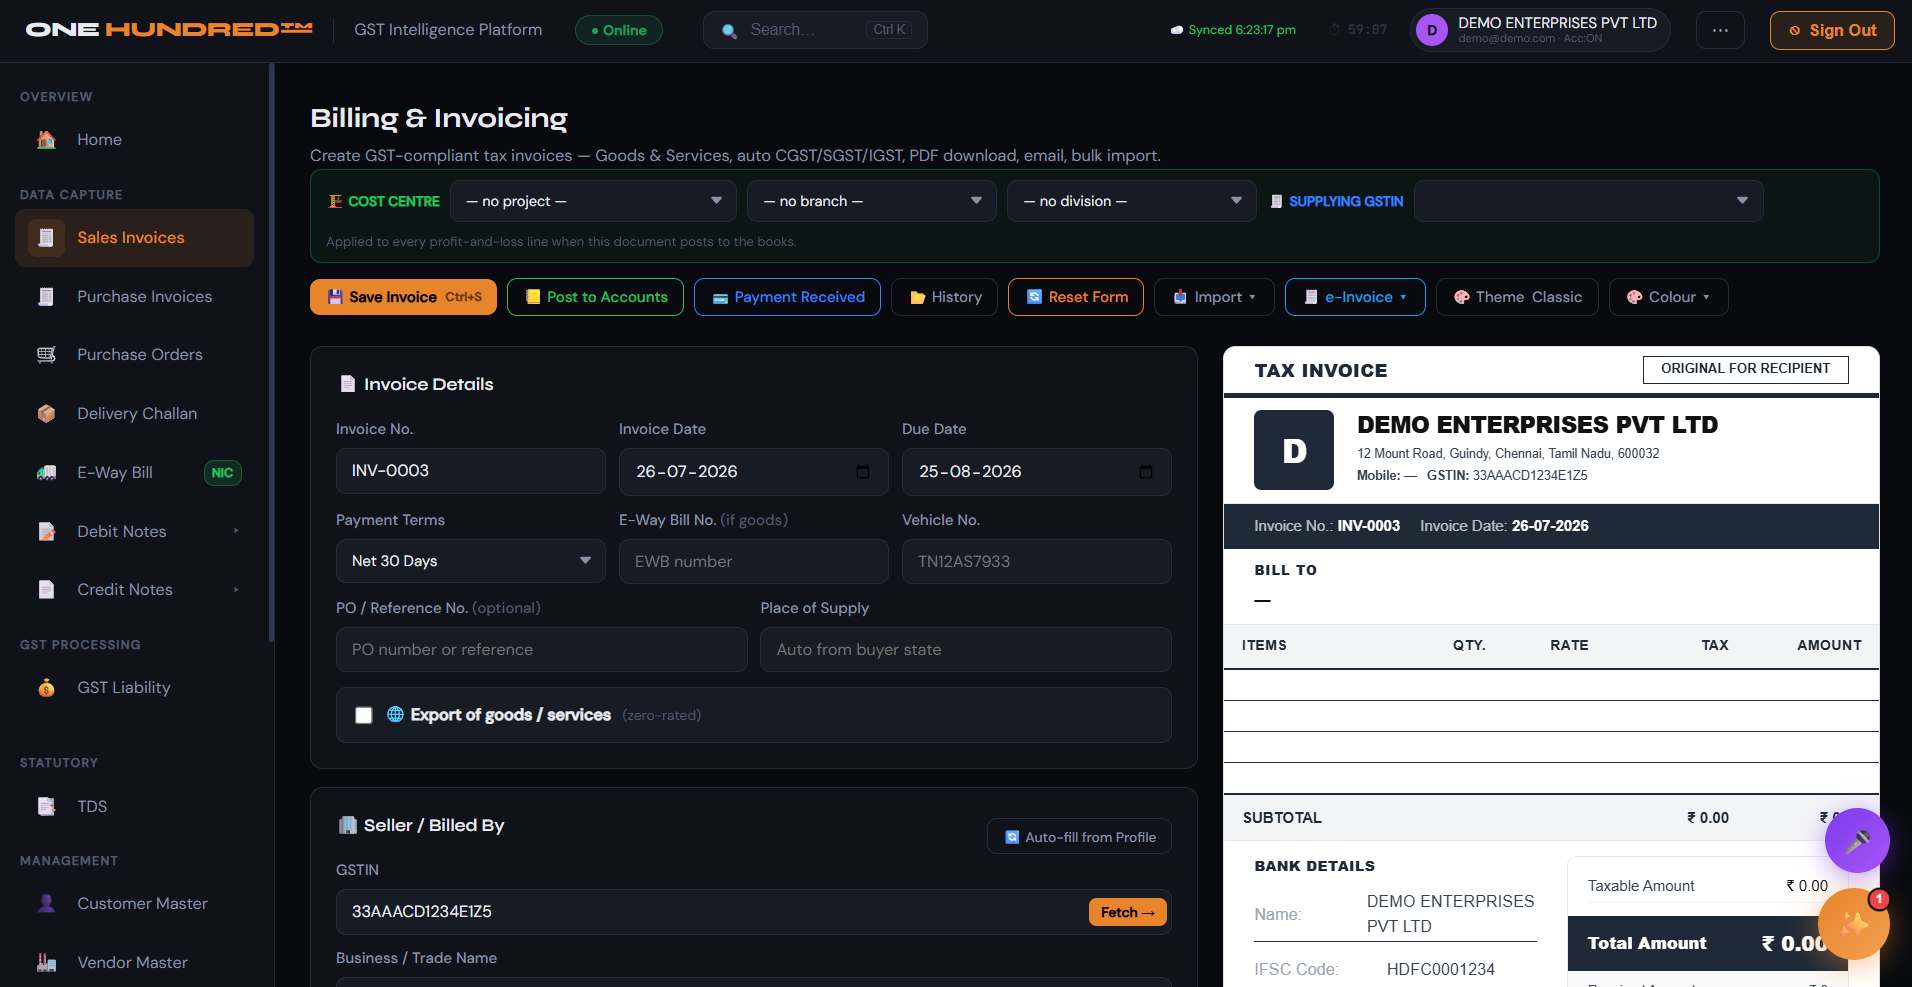
Task: Click ORIGINAL FOR RECIPIENT label in preview
Action: tap(1745, 369)
